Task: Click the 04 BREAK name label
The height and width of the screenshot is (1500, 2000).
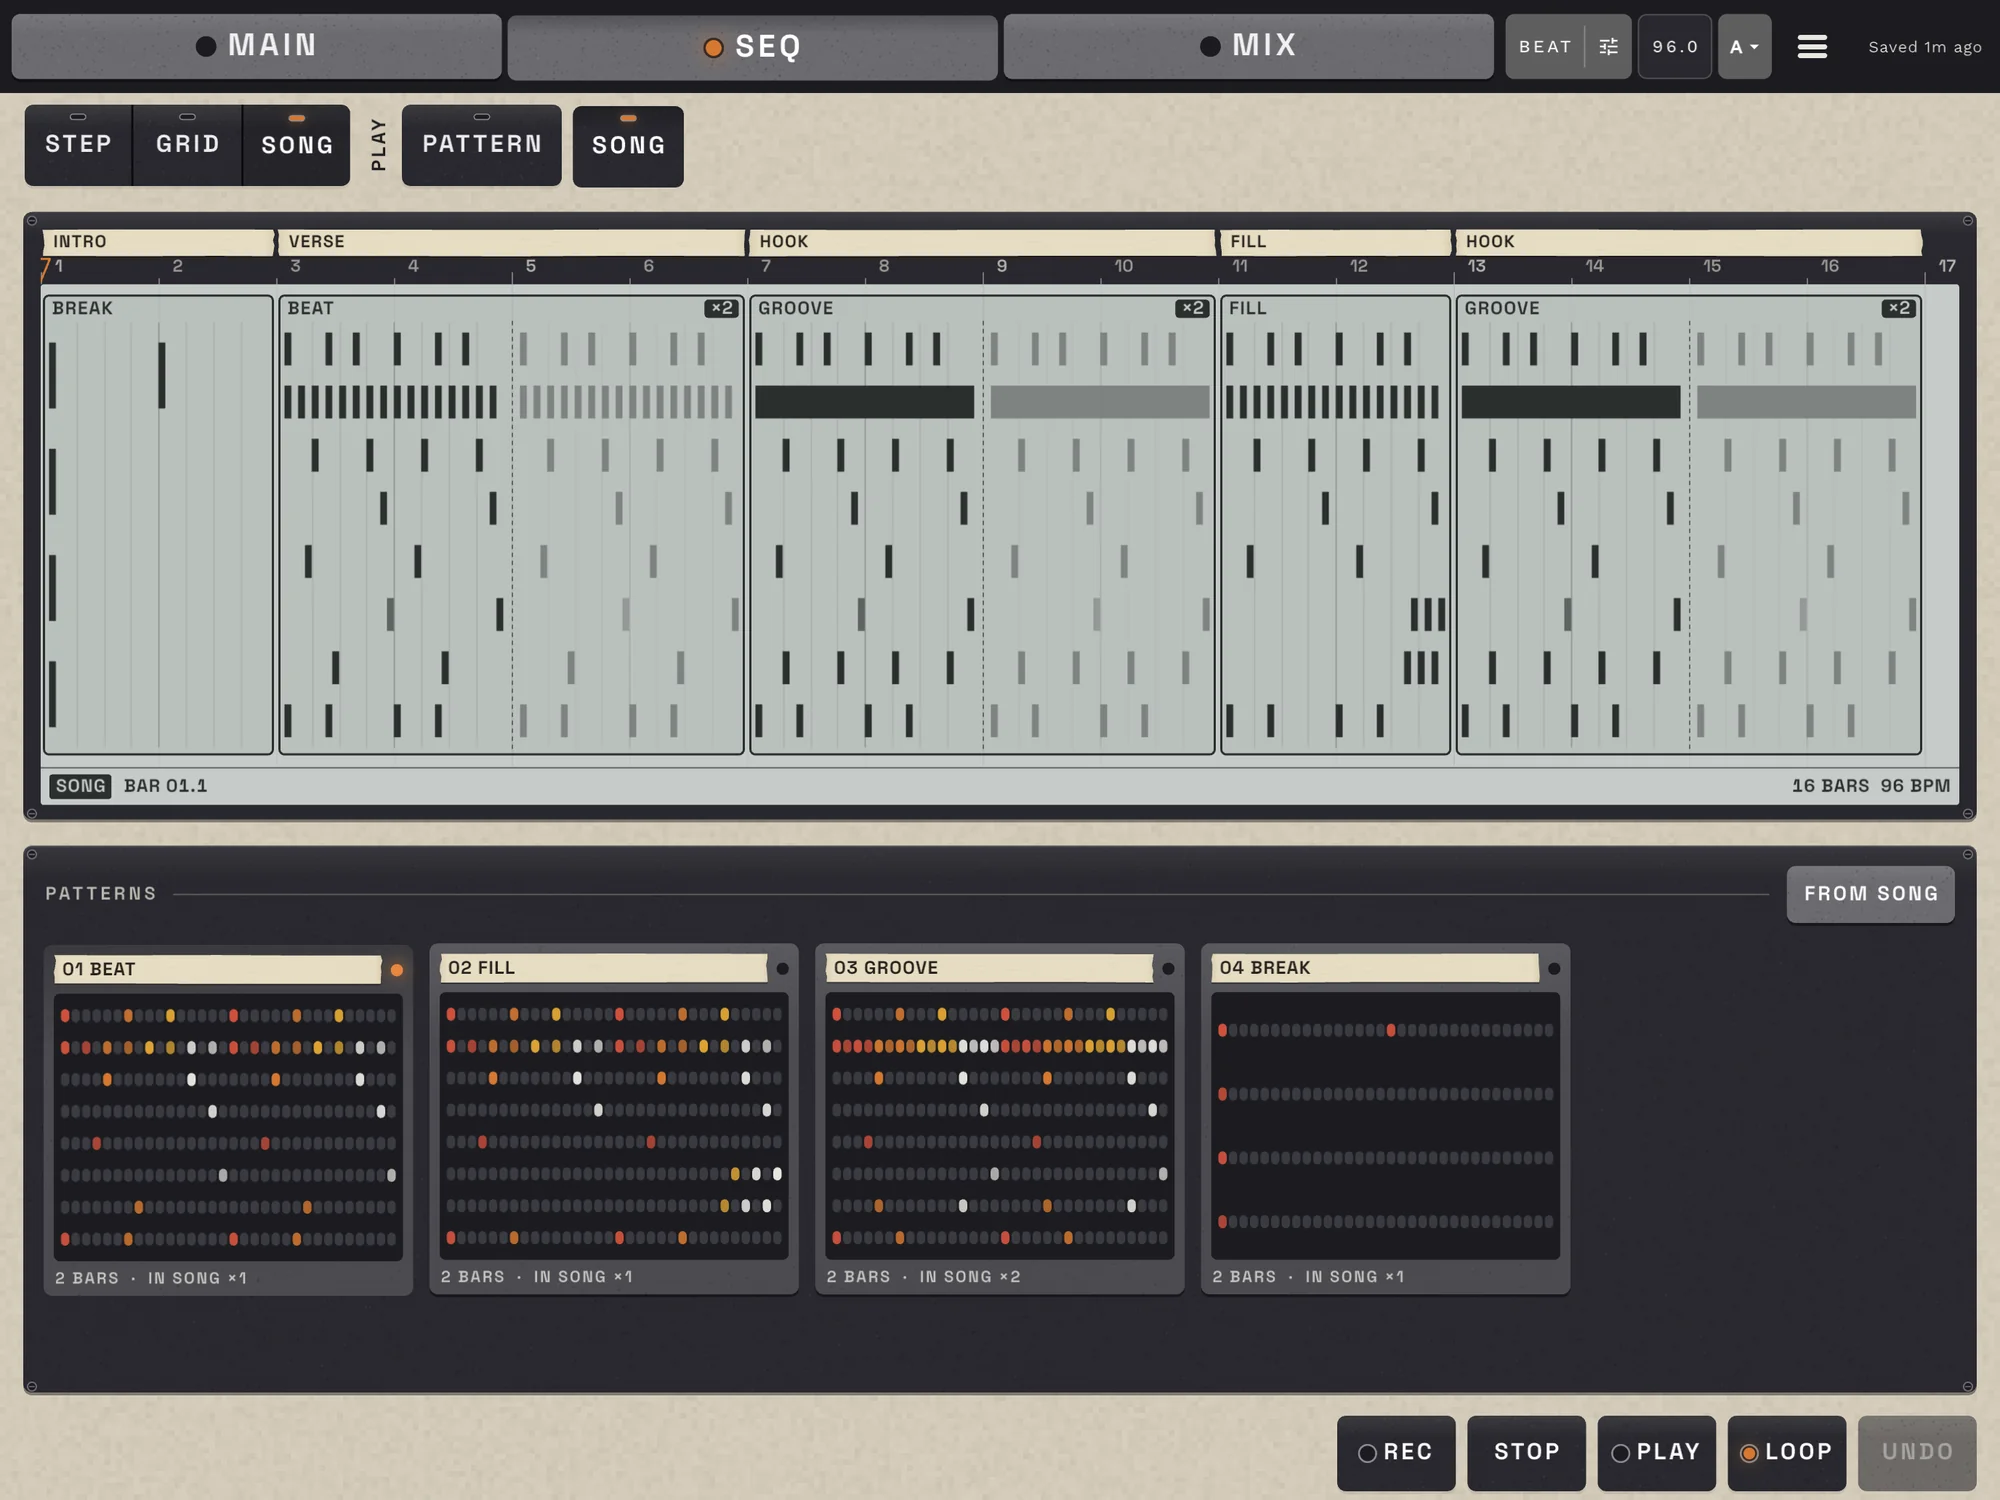Action: [x=1375, y=968]
